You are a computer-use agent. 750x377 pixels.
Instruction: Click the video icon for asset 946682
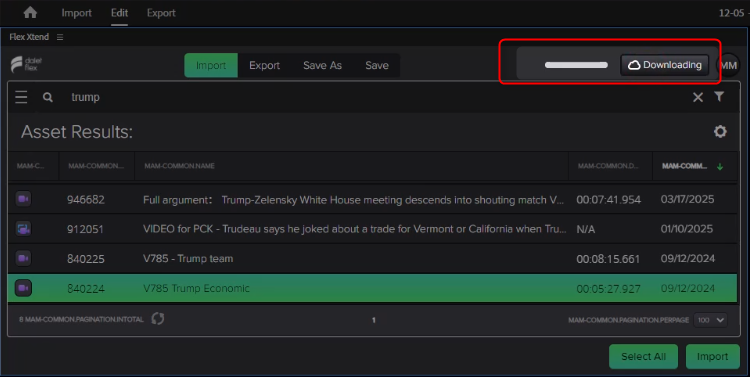[23, 199]
